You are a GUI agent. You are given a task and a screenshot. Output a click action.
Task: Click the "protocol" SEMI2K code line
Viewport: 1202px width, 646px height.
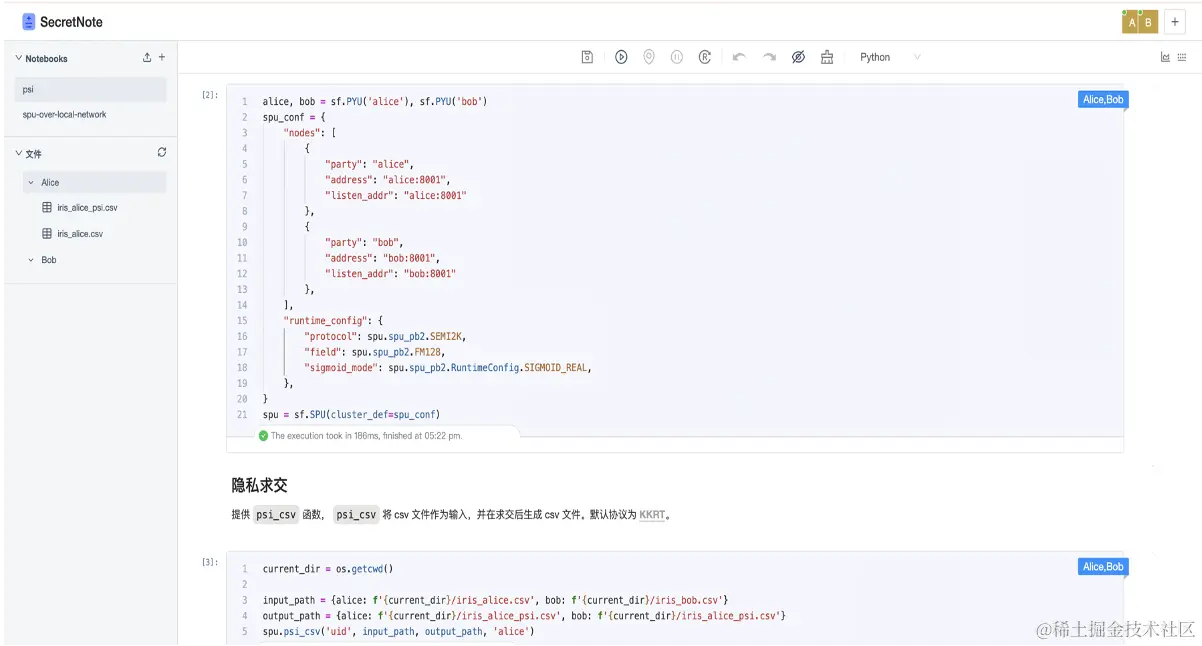385,336
